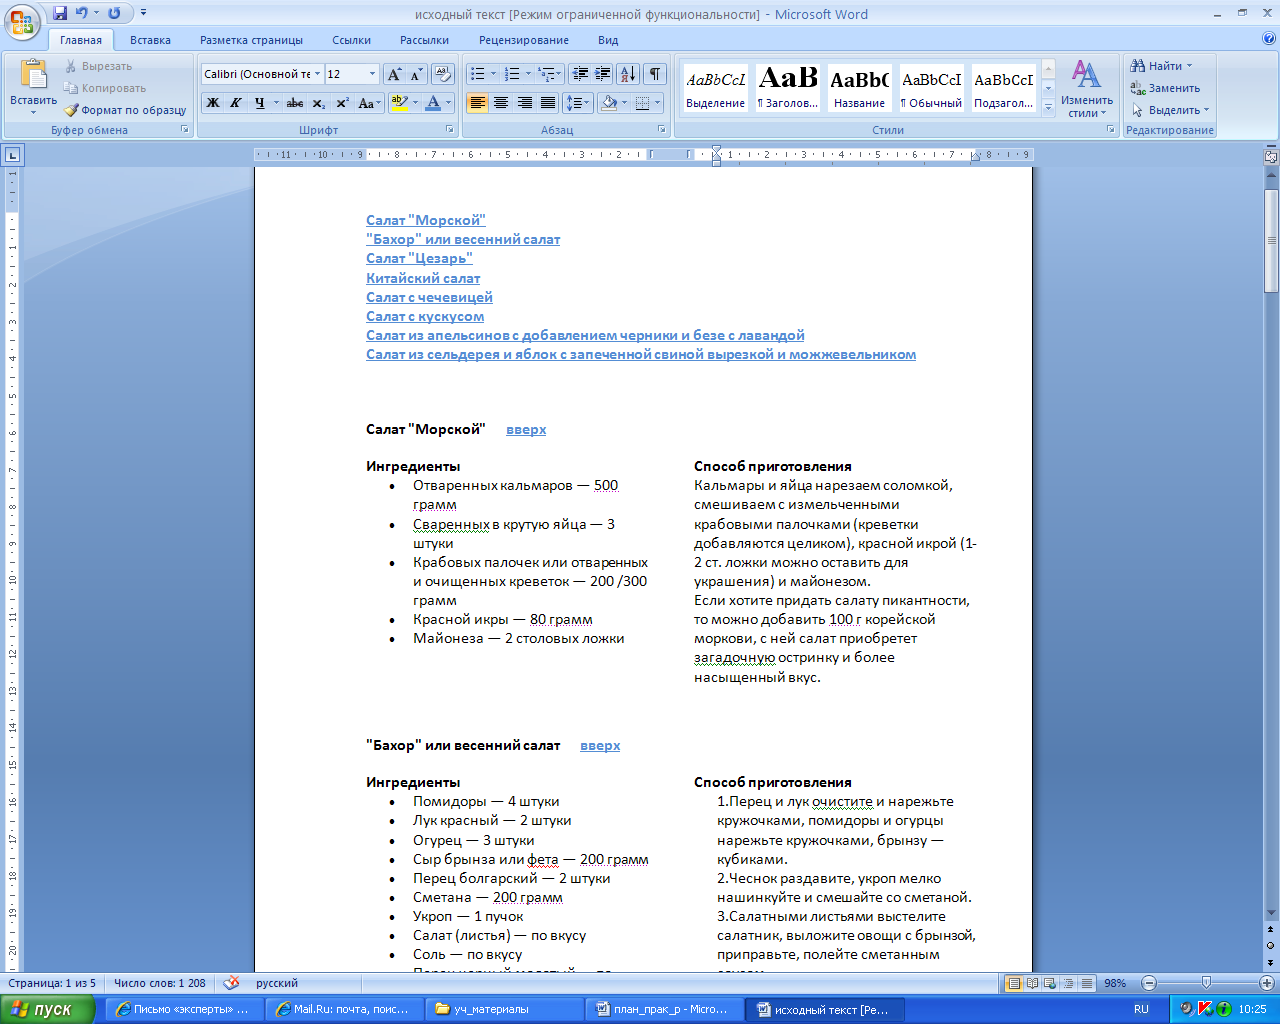Open Рассылки ribbon tab
The height and width of the screenshot is (1024, 1280).
click(424, 40)
